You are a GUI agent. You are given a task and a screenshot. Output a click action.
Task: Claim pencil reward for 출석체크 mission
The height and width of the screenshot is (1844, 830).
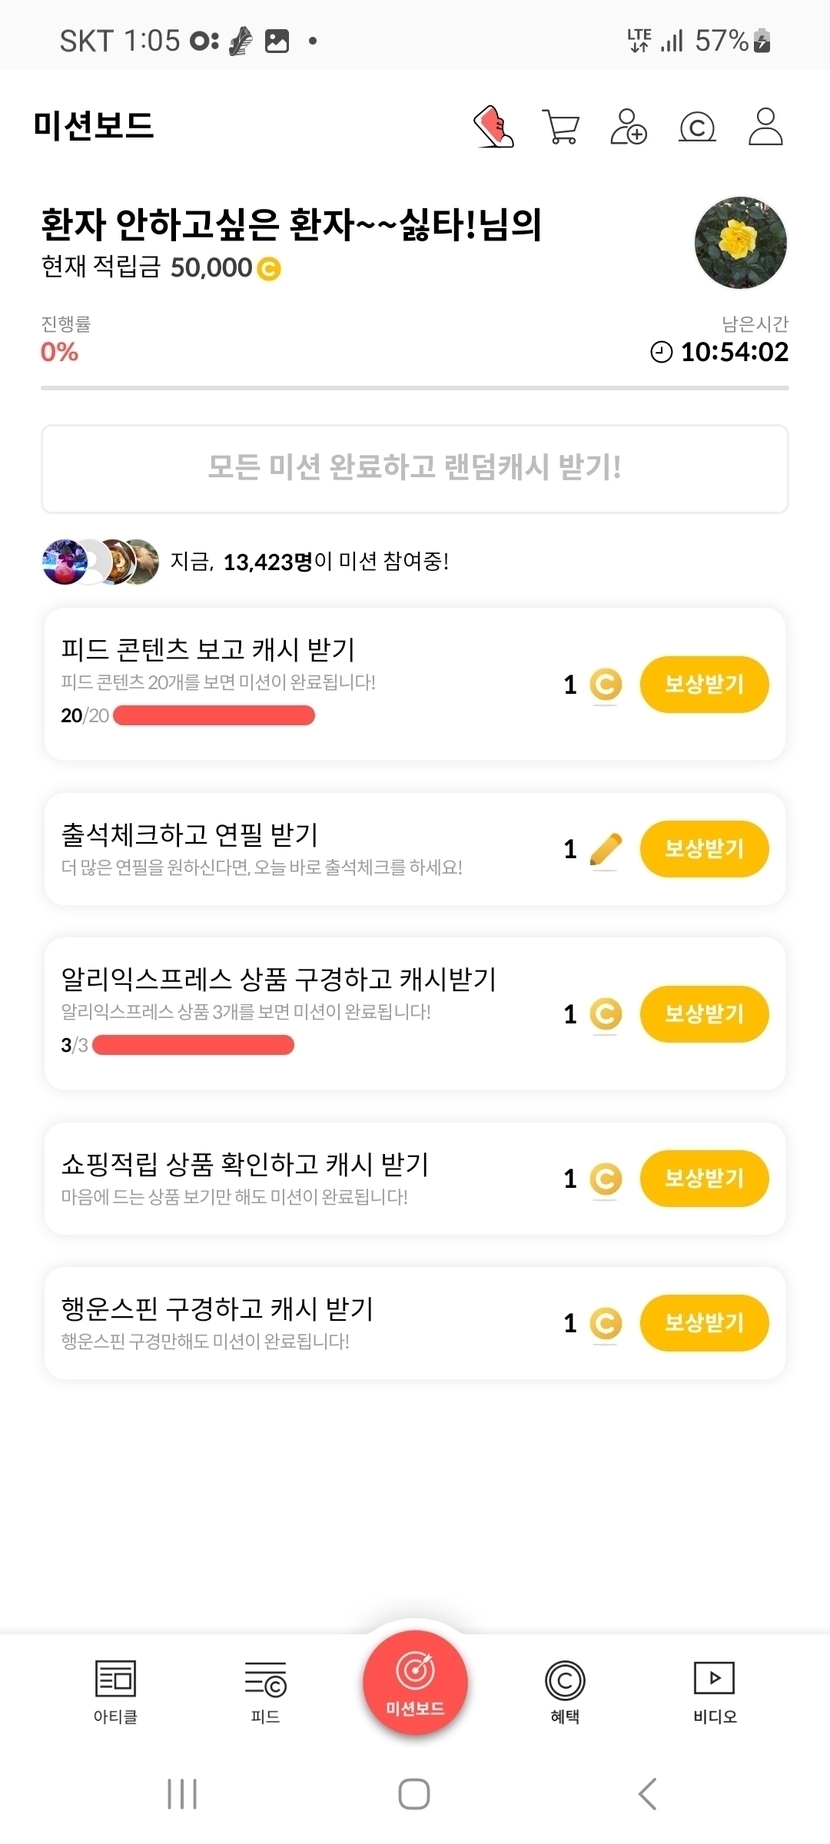(704, 849)
